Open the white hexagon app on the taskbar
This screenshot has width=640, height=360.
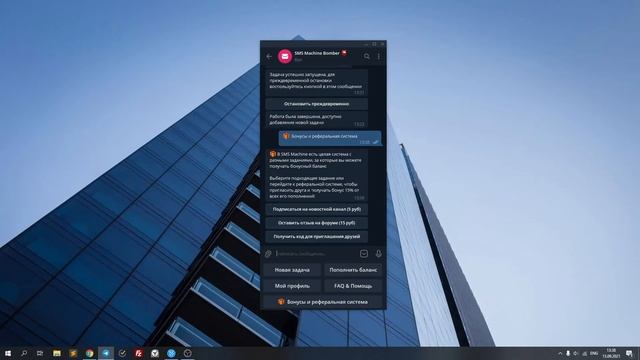coord(155,353)
